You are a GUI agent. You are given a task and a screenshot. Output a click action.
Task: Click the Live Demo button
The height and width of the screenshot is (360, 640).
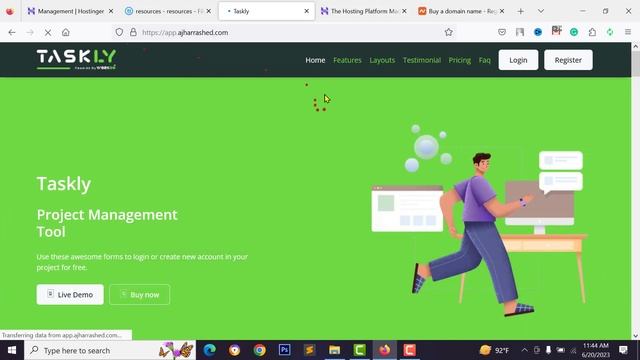coord(70,294)
